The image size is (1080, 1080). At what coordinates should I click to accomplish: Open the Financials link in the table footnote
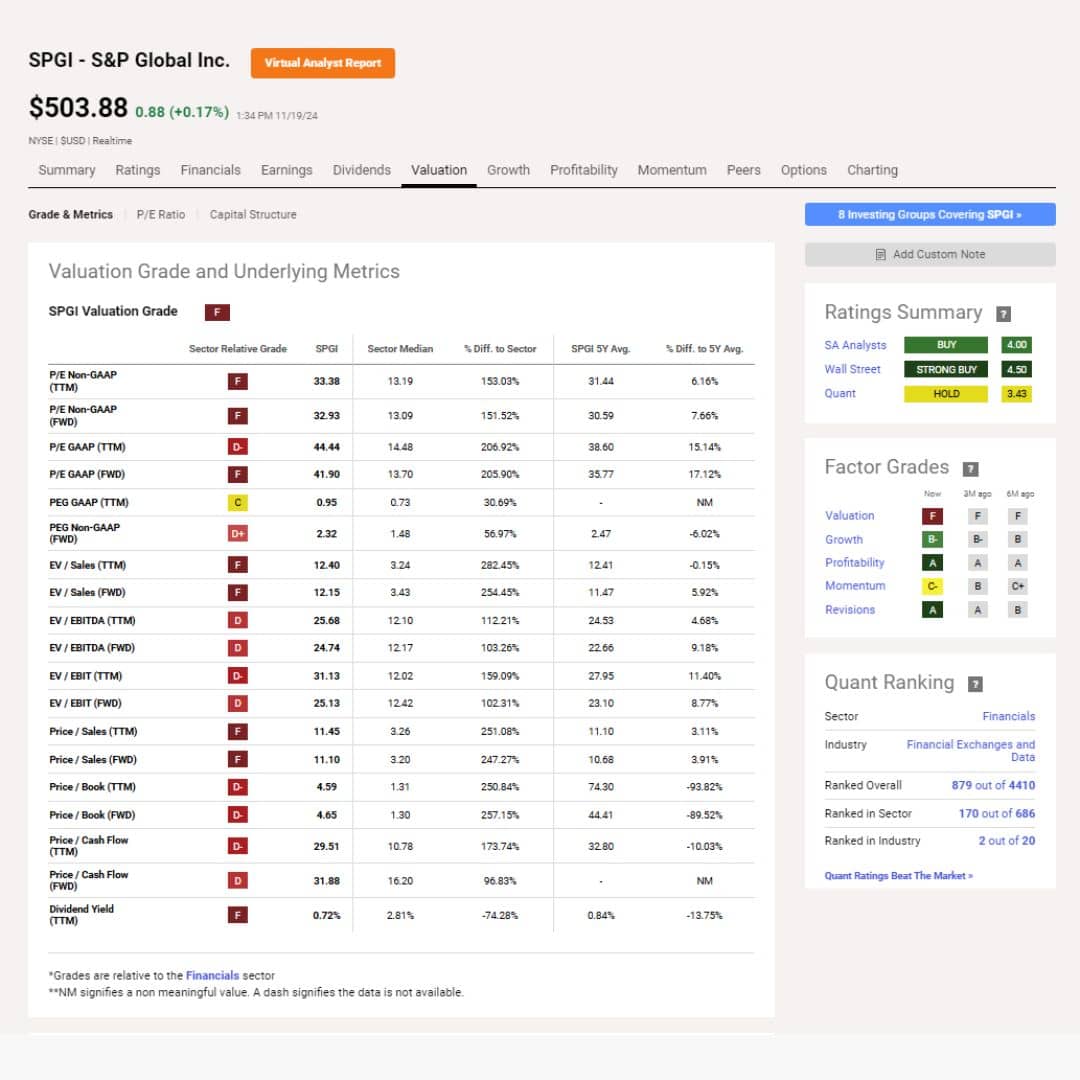[212, 976]
